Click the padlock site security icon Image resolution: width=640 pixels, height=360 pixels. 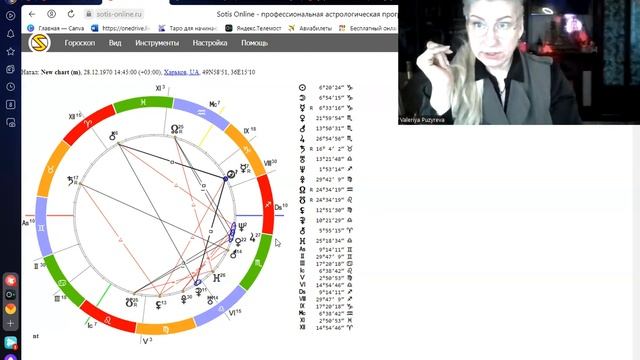click(x=89, y=14)
